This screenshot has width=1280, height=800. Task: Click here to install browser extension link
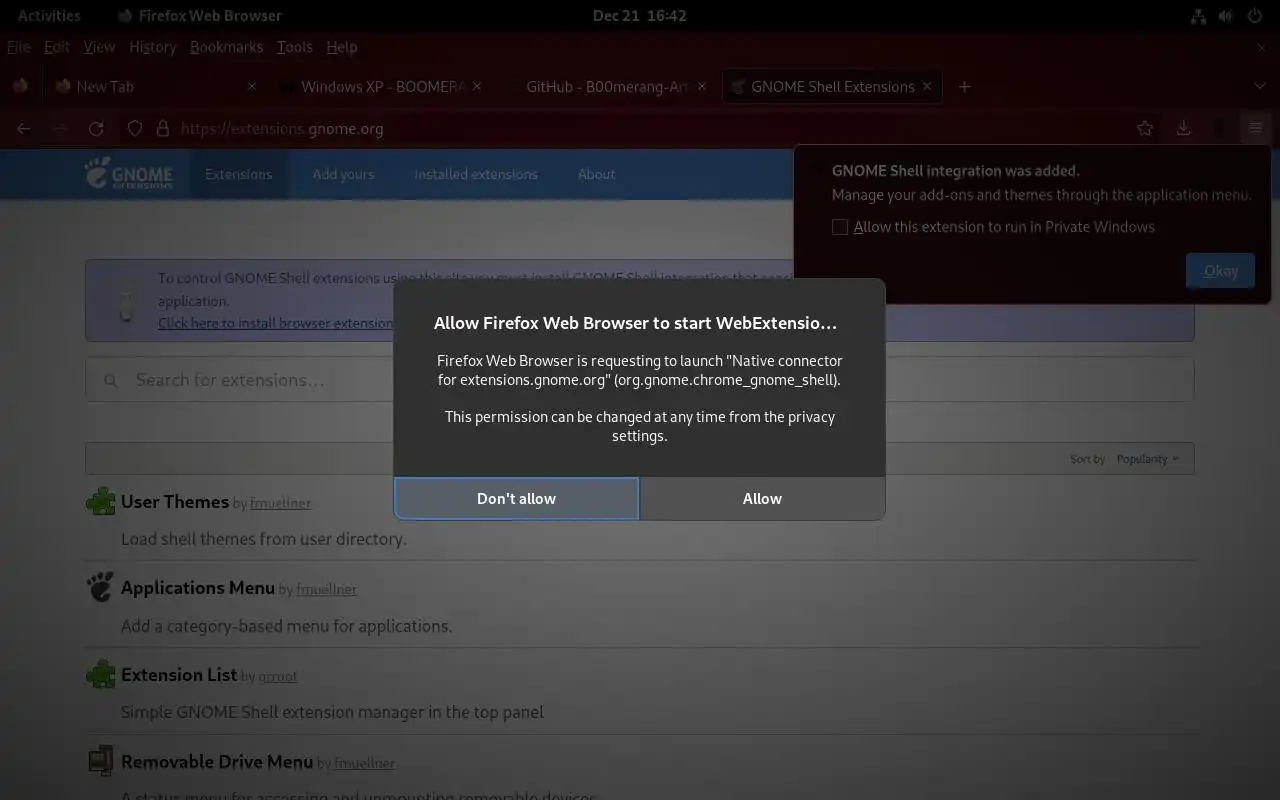276,323
